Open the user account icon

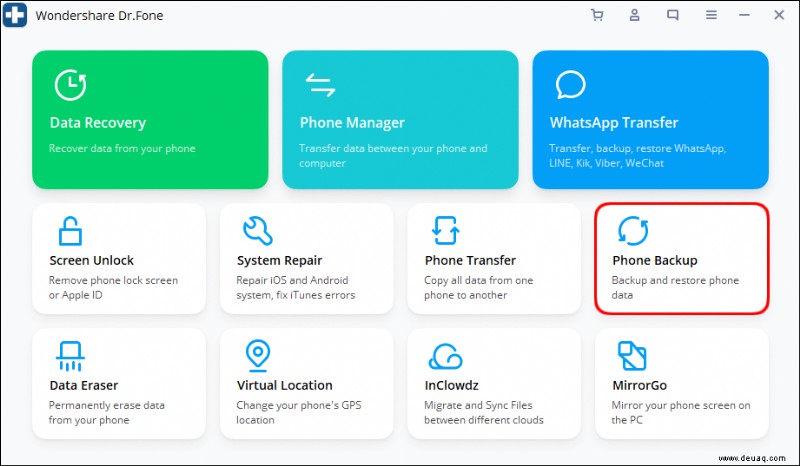point(634,15)
